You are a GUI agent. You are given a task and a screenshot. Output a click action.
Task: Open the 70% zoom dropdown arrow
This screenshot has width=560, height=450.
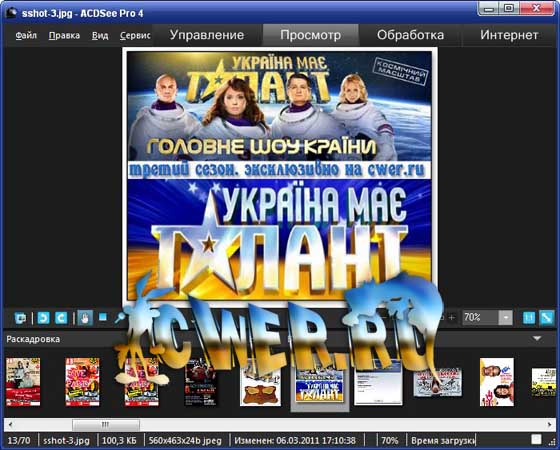505,318
